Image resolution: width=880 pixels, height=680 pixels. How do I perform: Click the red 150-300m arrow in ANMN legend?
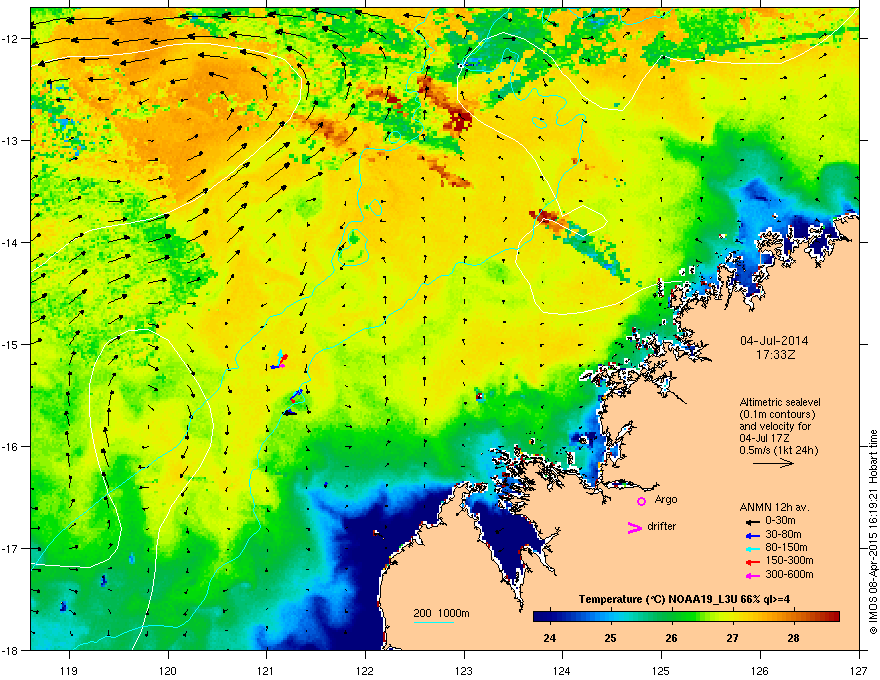coord(752,562)
